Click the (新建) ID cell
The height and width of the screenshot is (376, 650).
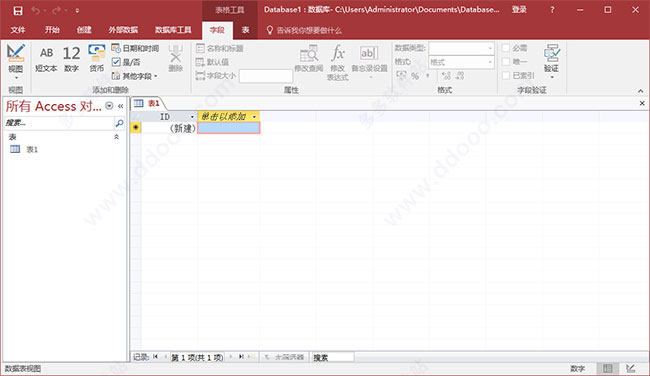169,128
